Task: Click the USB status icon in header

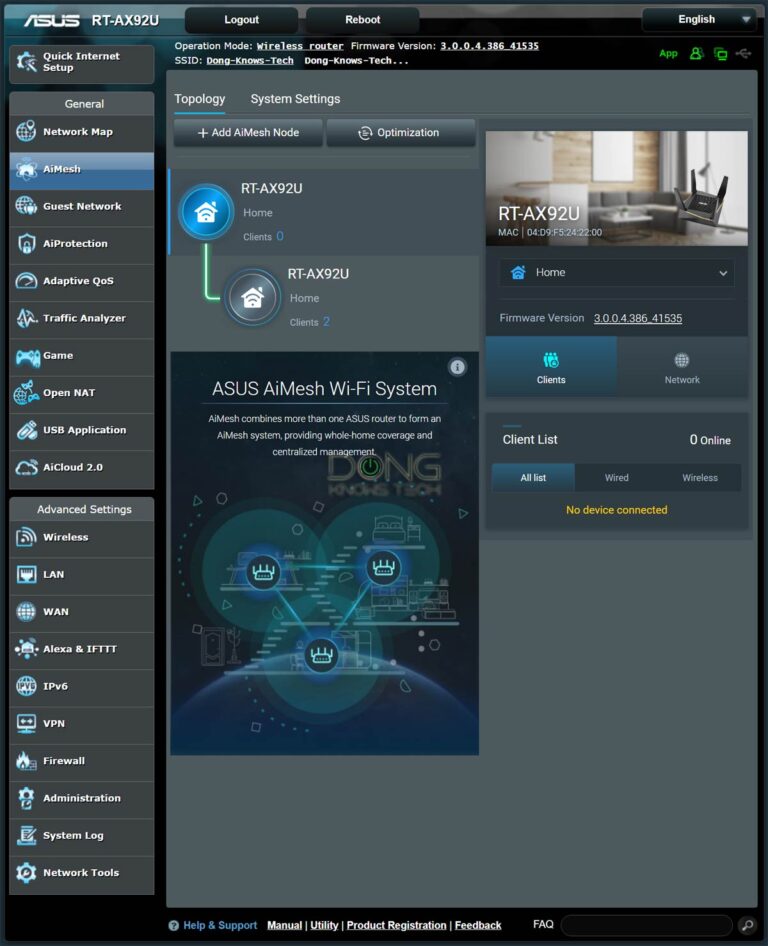Action: pyautogui.click(x=743, y=53)
